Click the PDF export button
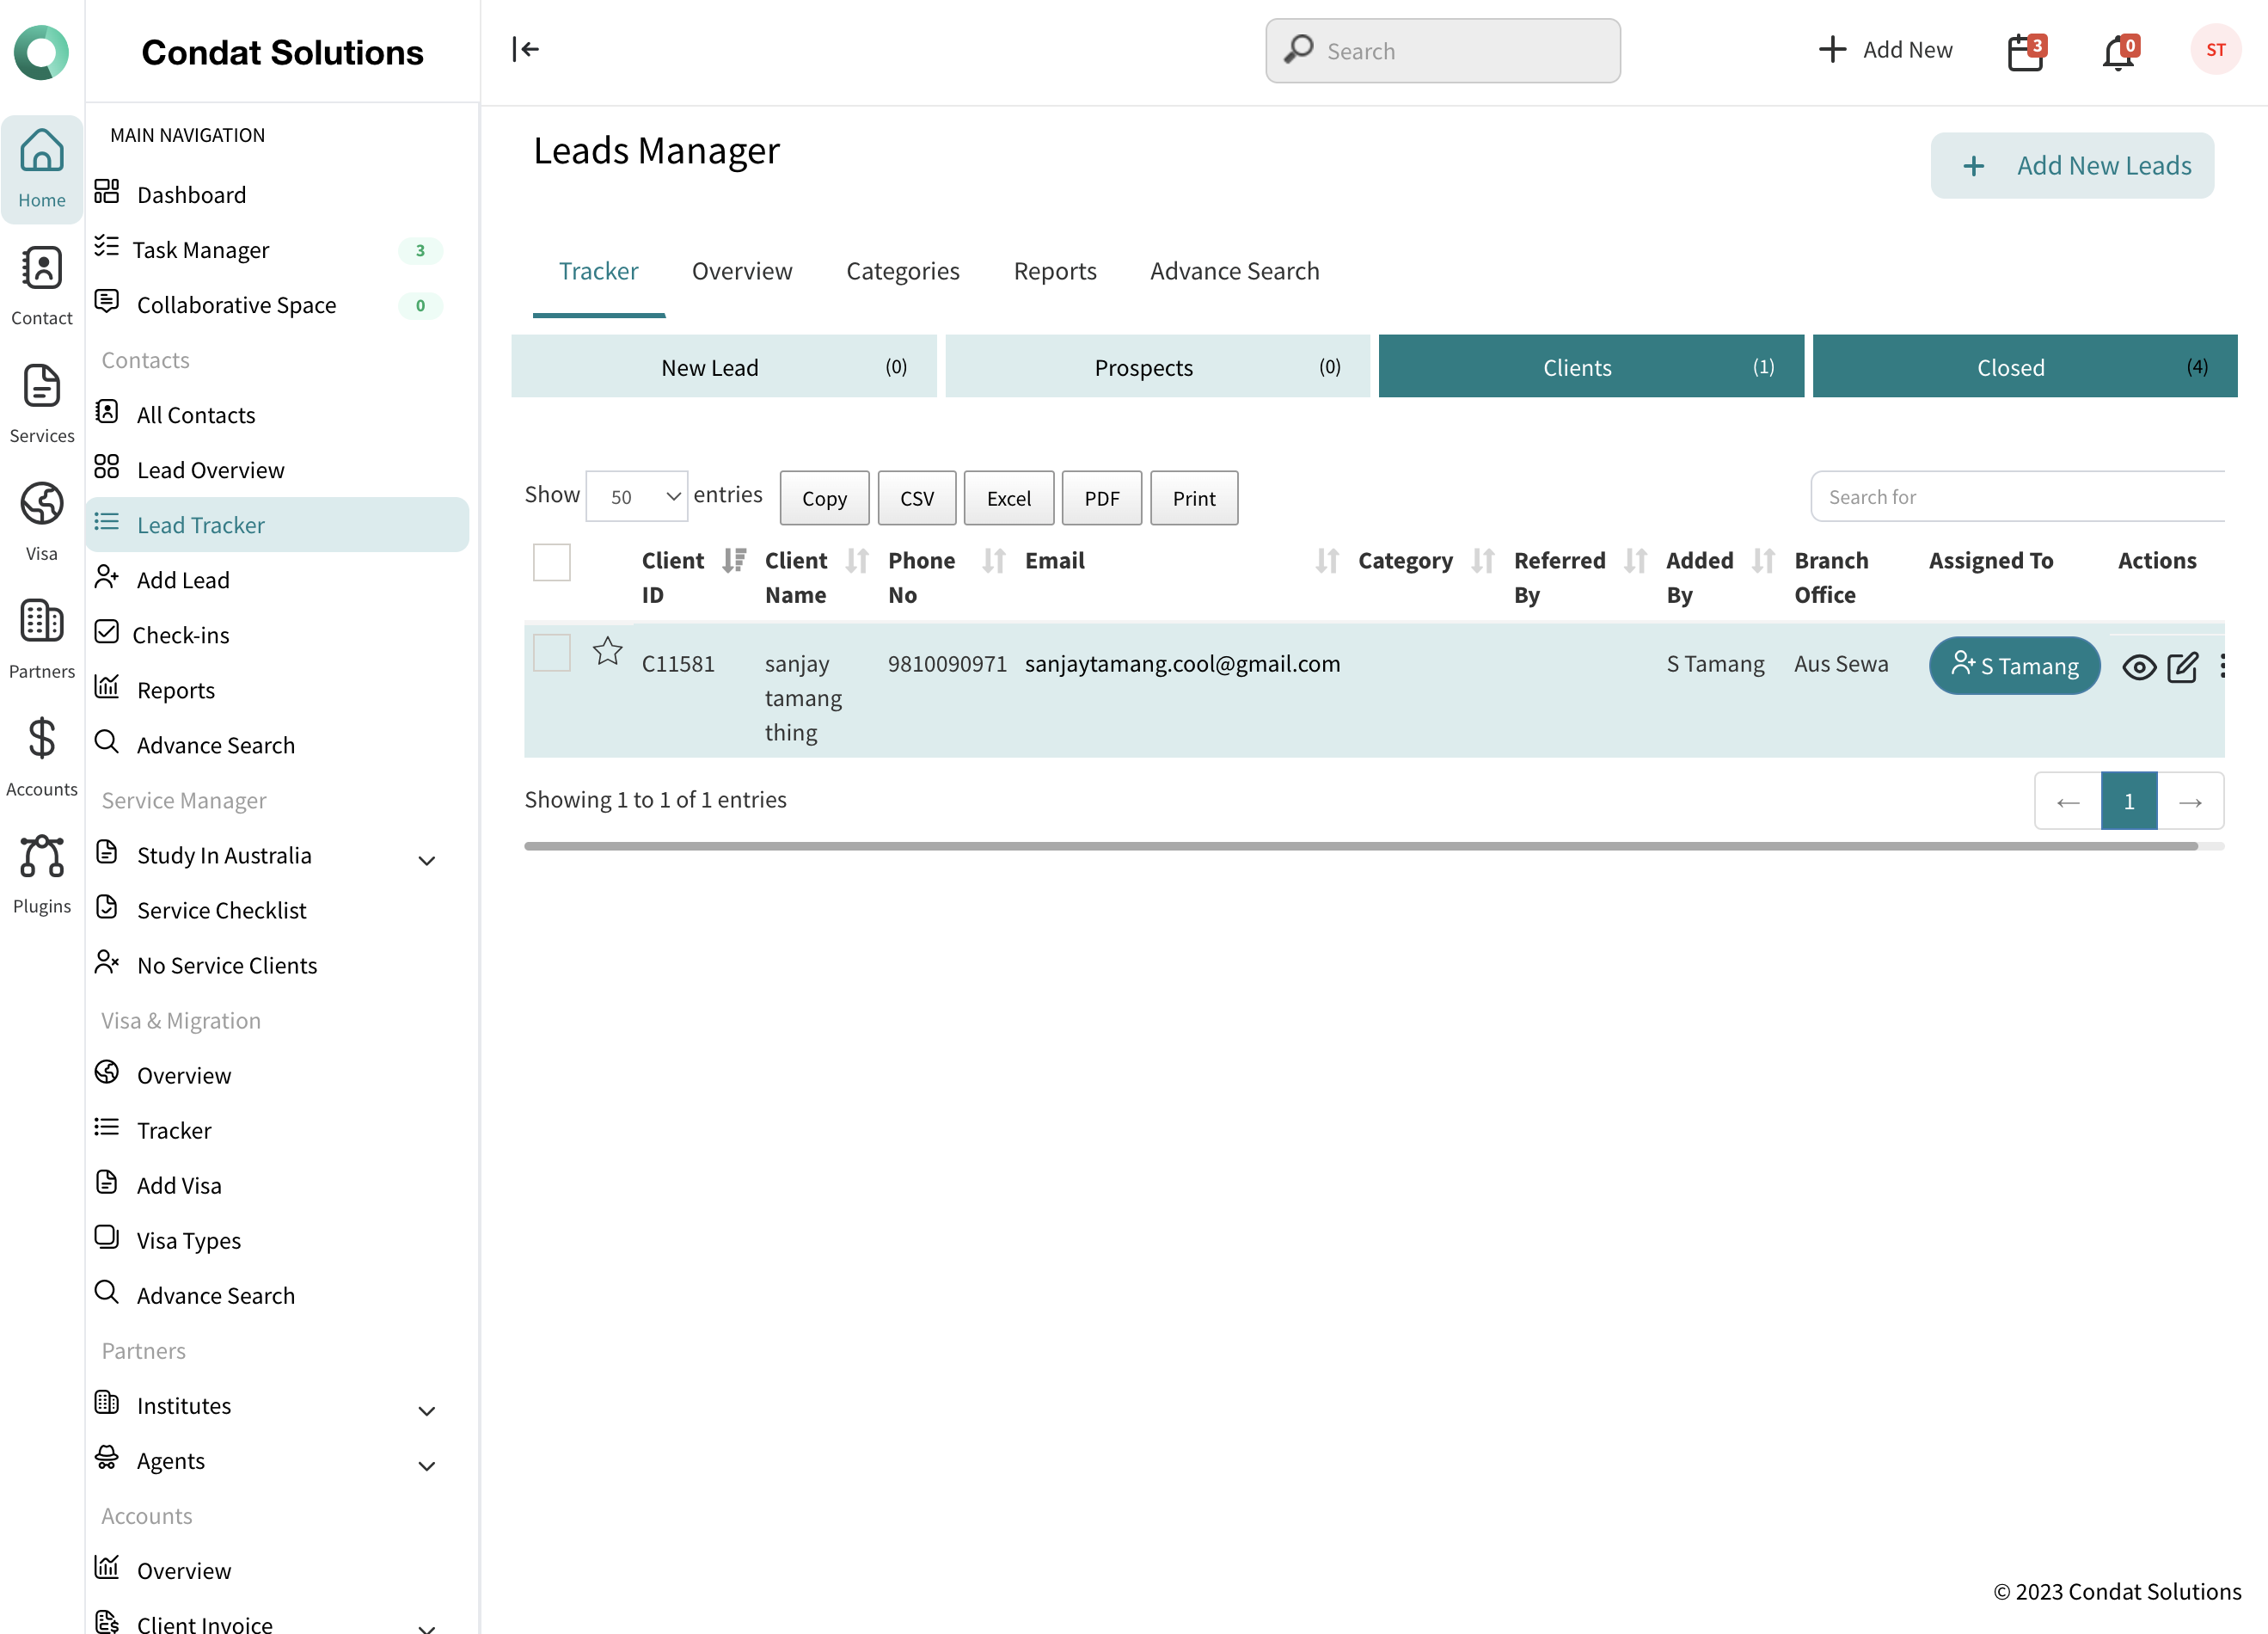2268x1634 pixels. coord(1102,498)
